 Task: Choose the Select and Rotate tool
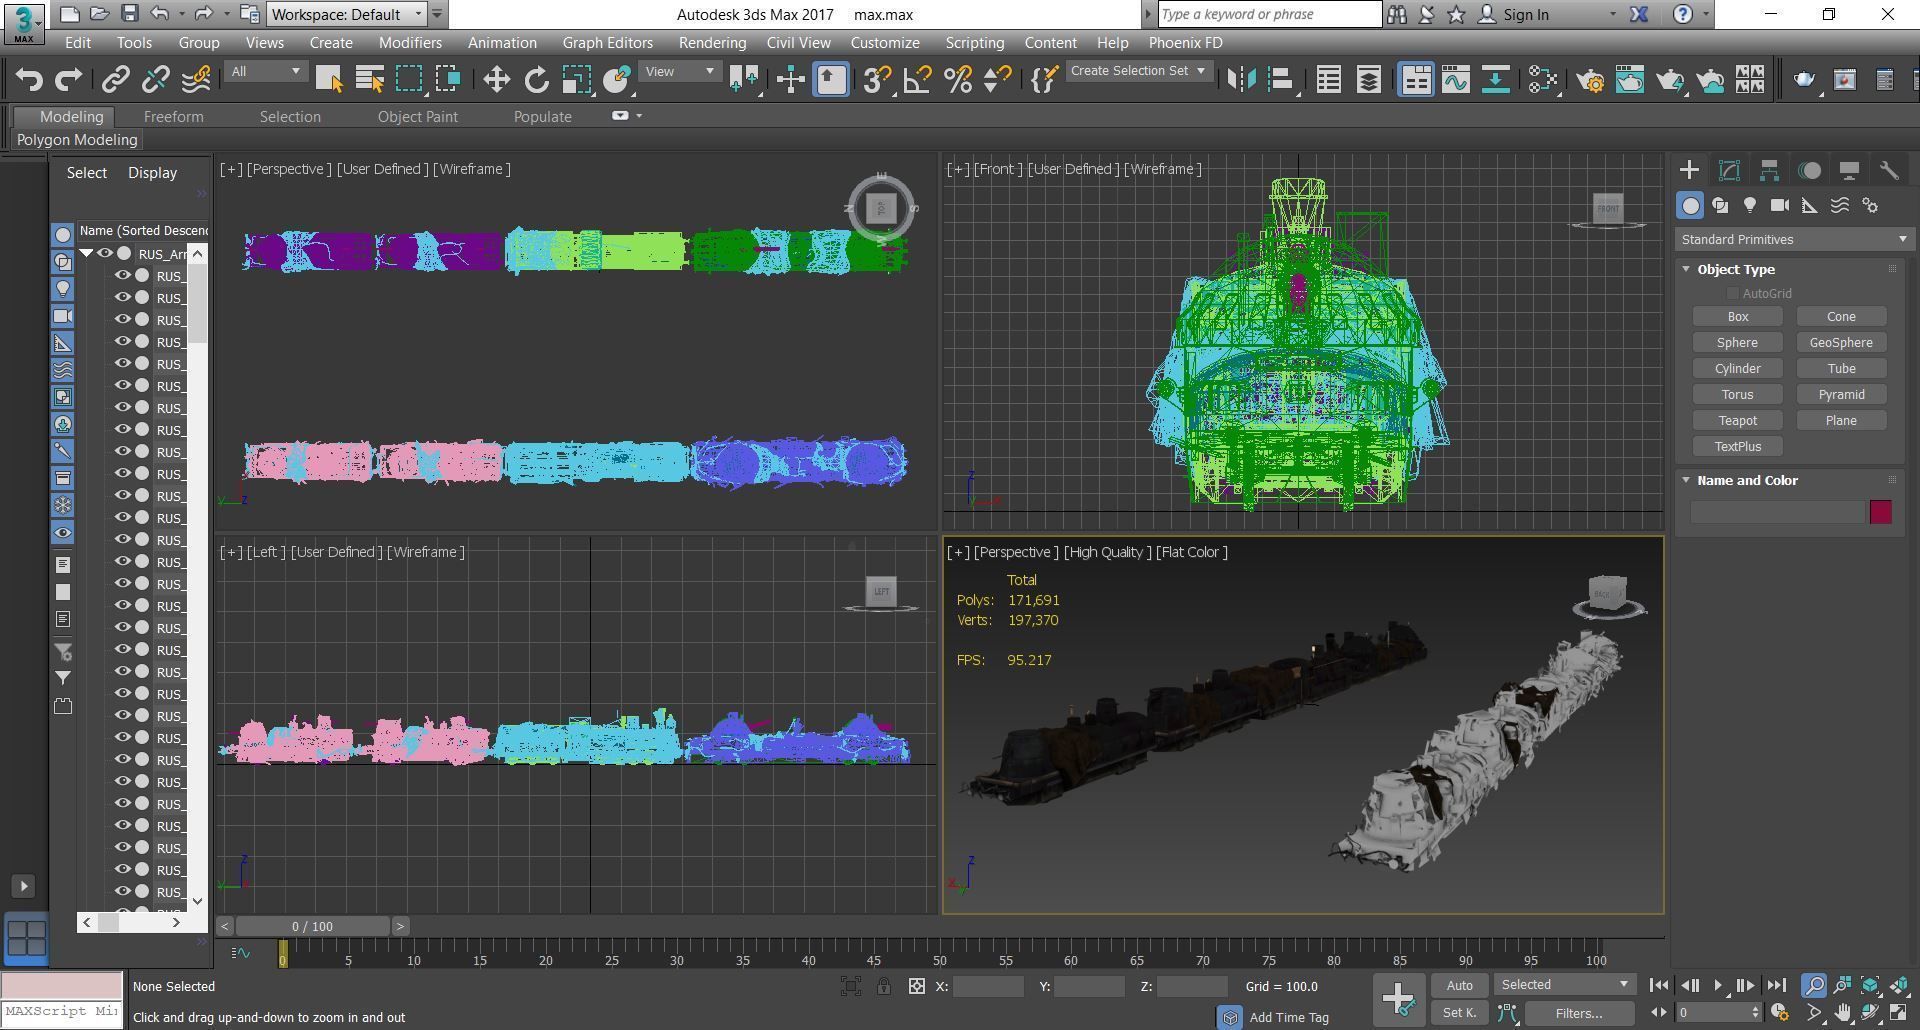(537, 80)
